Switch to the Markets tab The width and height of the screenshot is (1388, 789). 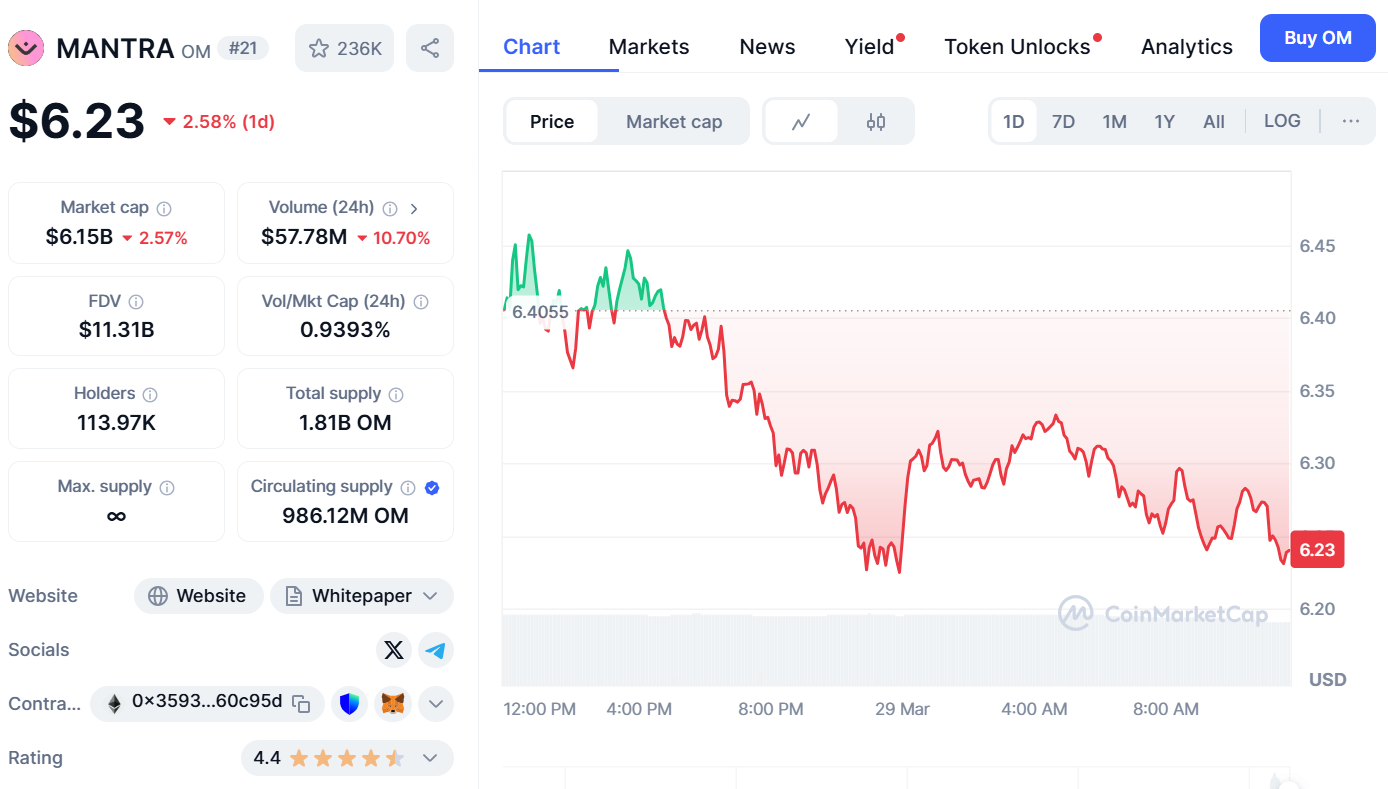click(x=648, y=46)
